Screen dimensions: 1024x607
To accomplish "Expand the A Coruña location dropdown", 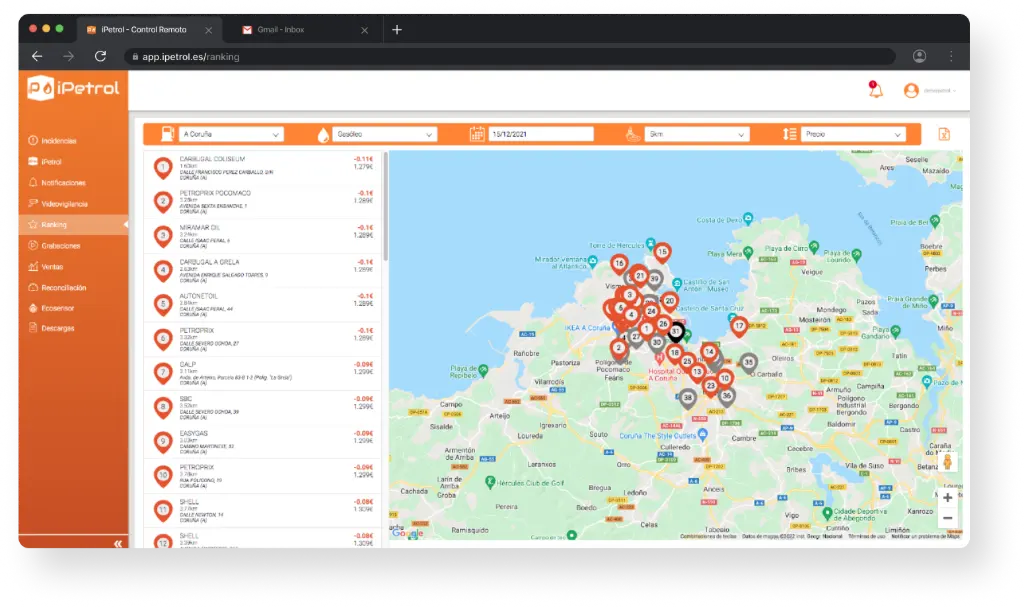I will coord(232,134).
